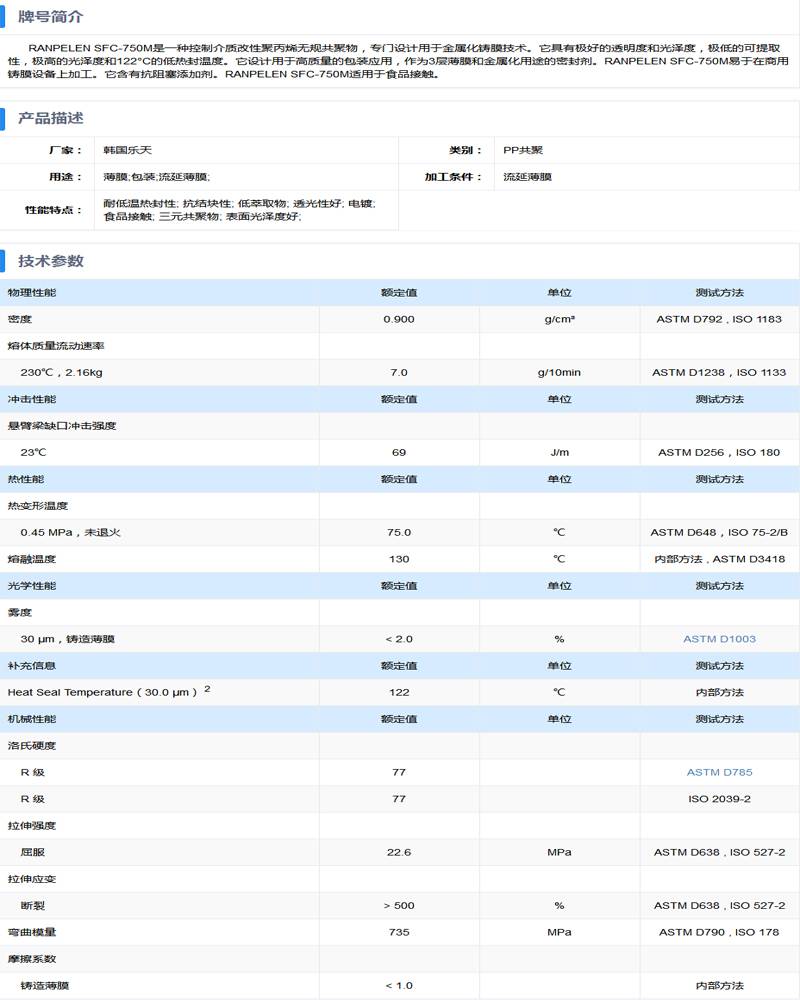Click the category value PP共聚
Image resolution: width=800 pixels, height=1000 pixels.
[x=522, y=150]
